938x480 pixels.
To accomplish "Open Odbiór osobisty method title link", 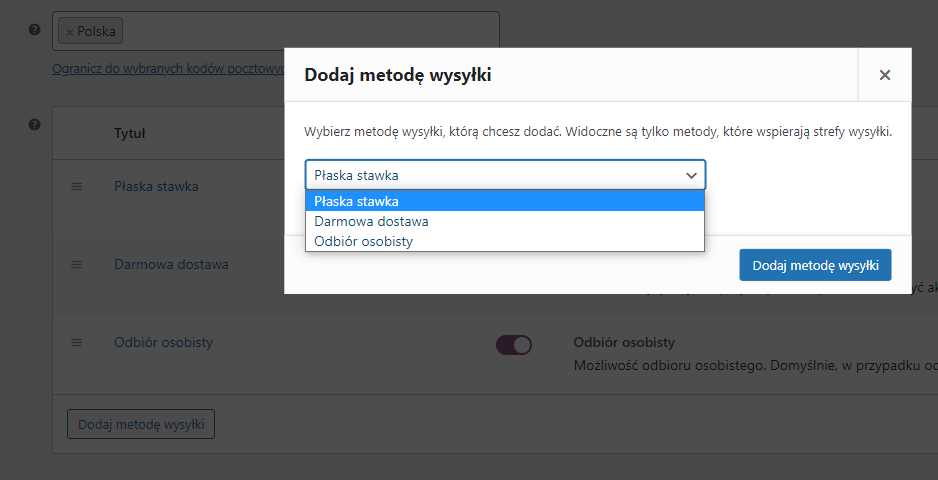I will tap(163, 342).
